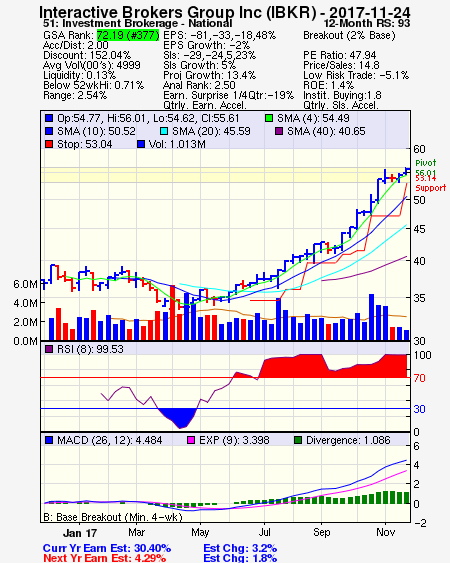Click the 'SMA (40): 40.65' legend text

pyautogui.click(x=326, y=131)
